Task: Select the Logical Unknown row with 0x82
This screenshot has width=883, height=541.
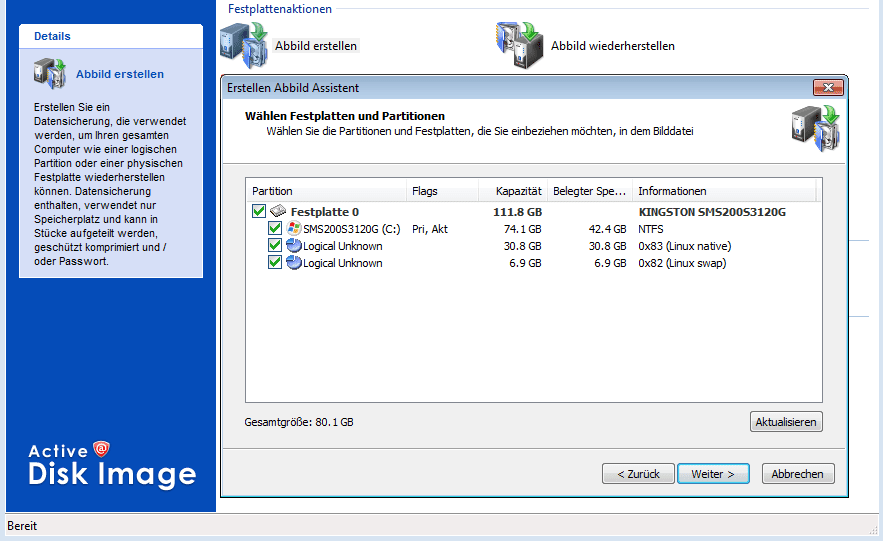Action: click(342, 263)
